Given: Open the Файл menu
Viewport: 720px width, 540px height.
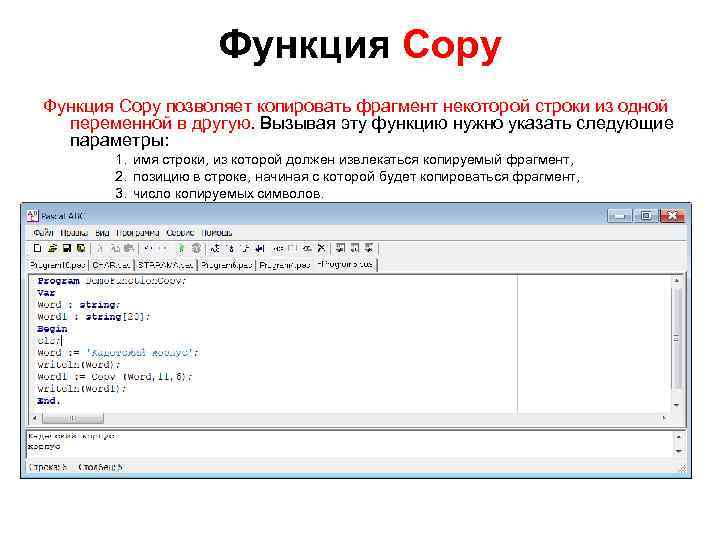Looking at the screenshot, I should (43, 232).
